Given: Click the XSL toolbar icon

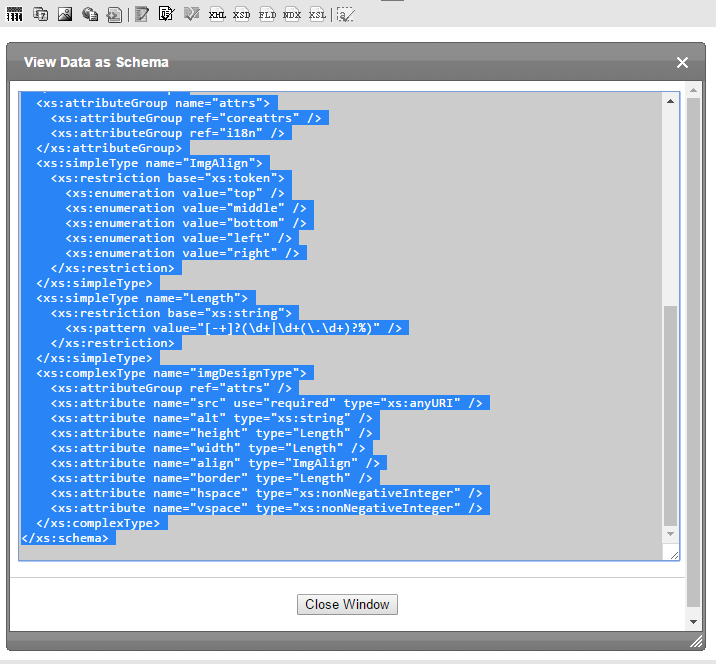Looking at the screenshot, I should coord(317,15).
